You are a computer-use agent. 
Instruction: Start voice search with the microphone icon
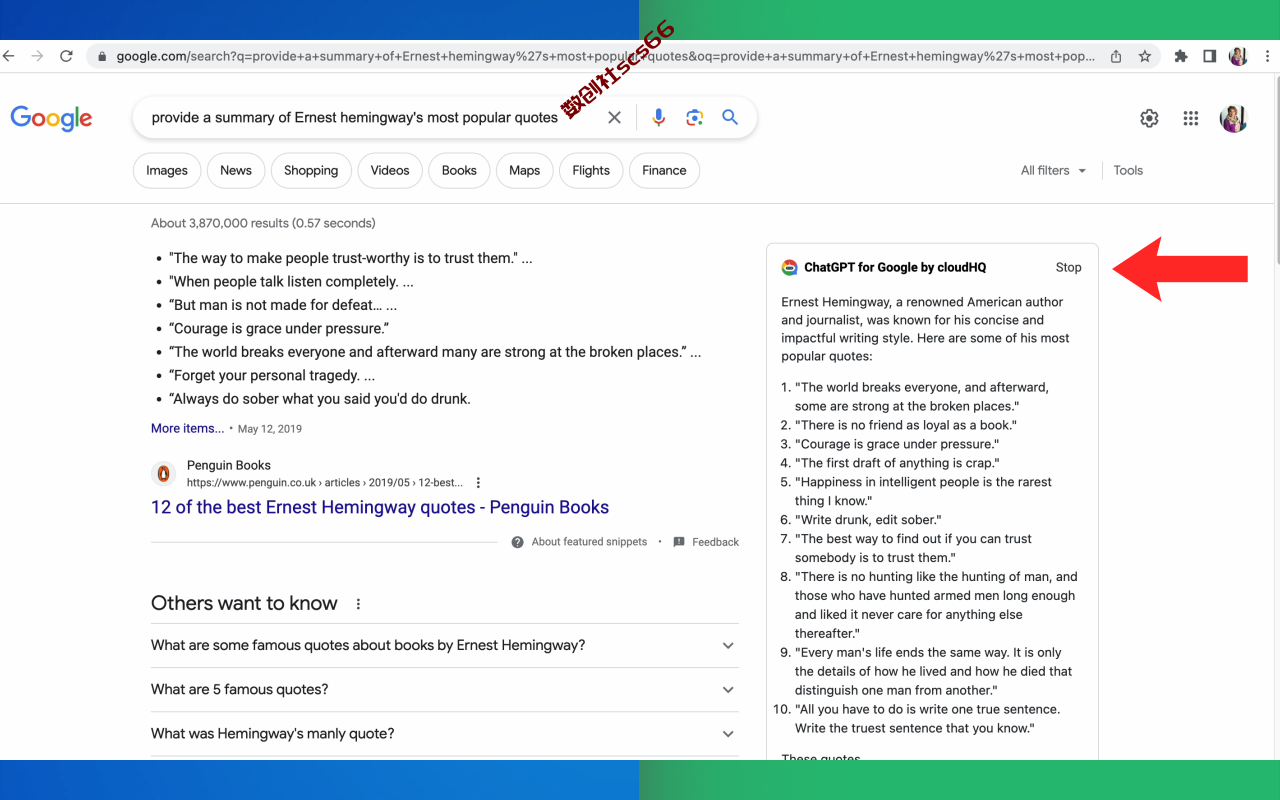(x=658, y=118)
